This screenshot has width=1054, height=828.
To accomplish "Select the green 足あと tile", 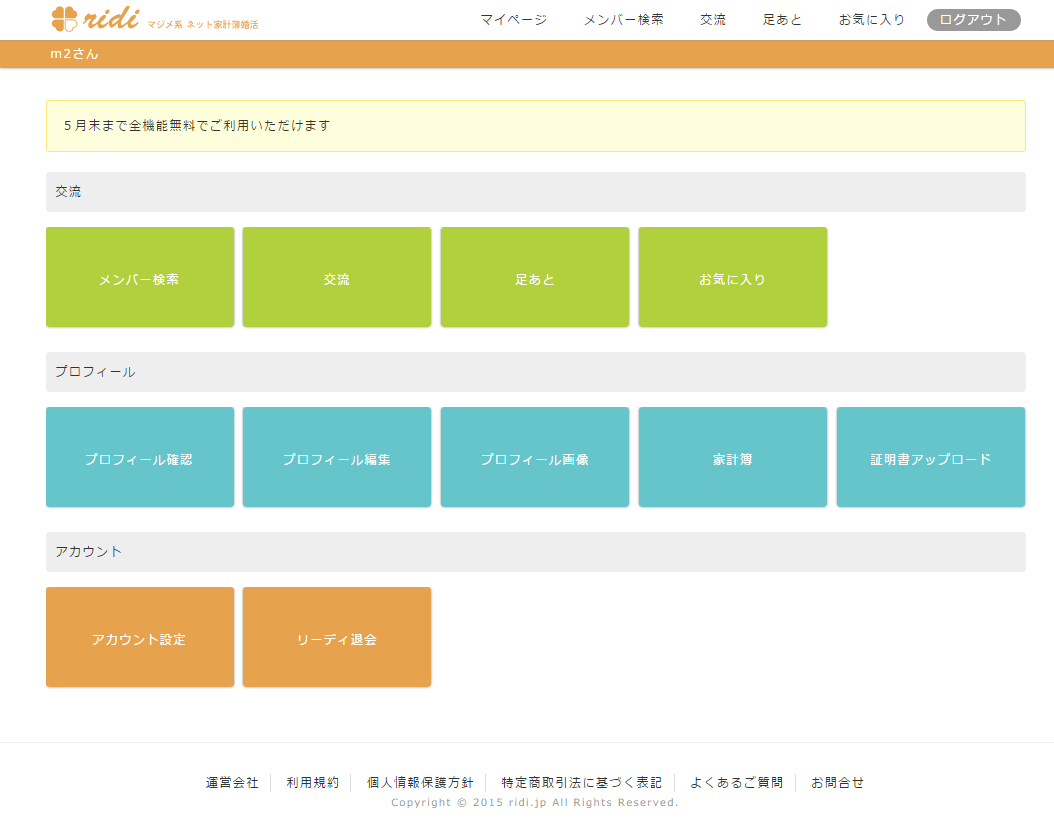I will tap(535, 277).
